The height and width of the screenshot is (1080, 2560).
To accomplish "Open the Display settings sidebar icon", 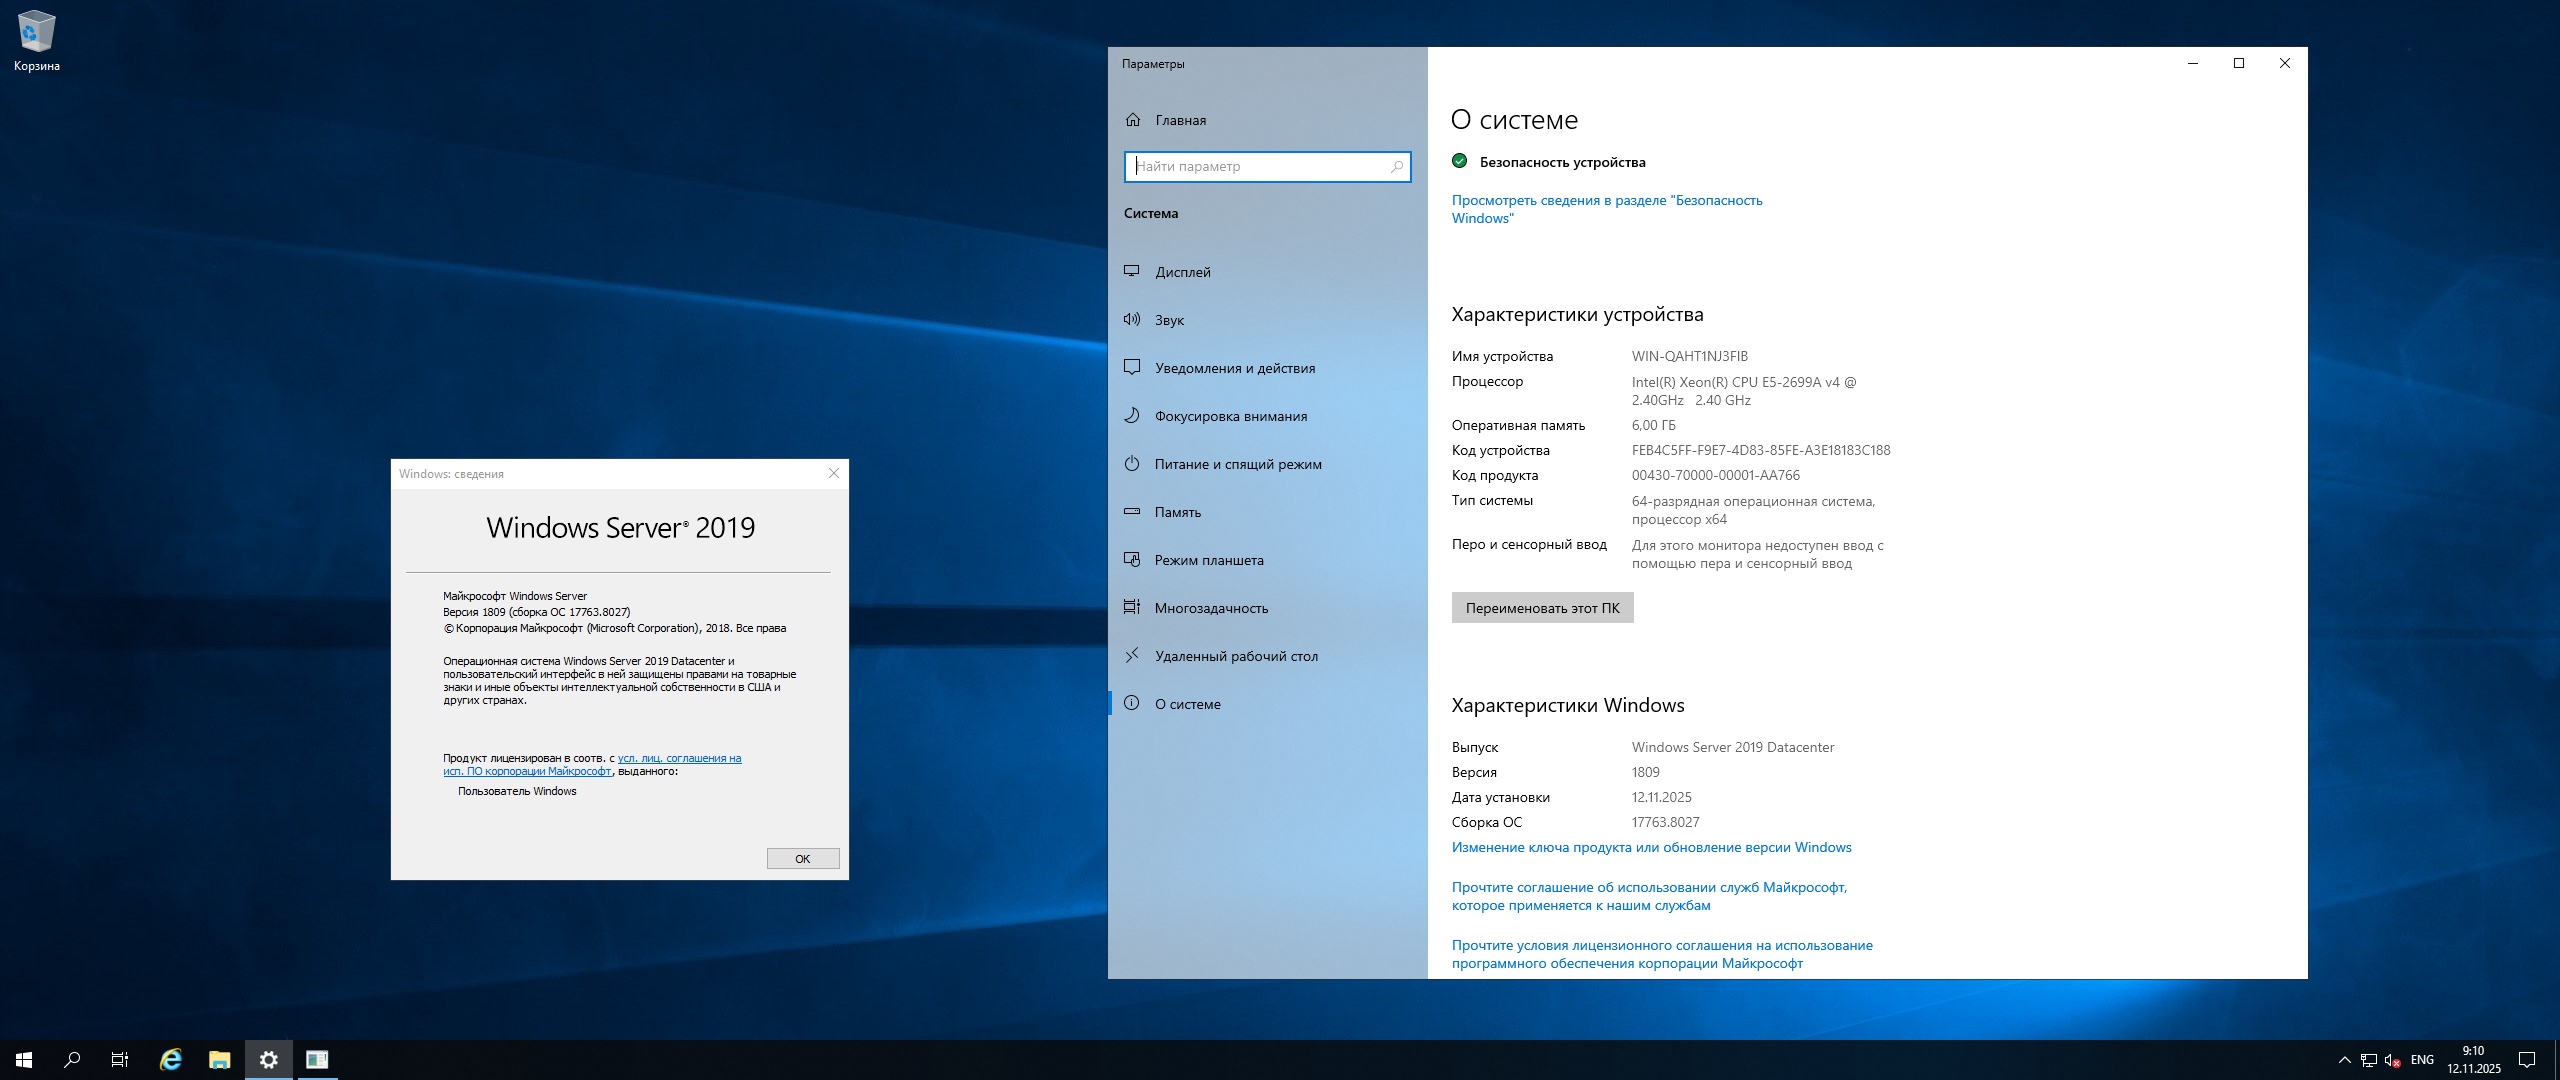I will [1132, 271].
